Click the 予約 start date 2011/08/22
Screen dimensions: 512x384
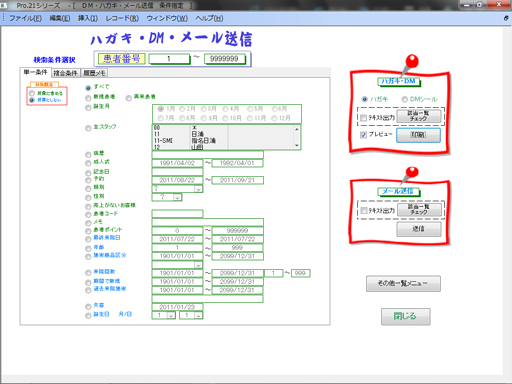177,180
